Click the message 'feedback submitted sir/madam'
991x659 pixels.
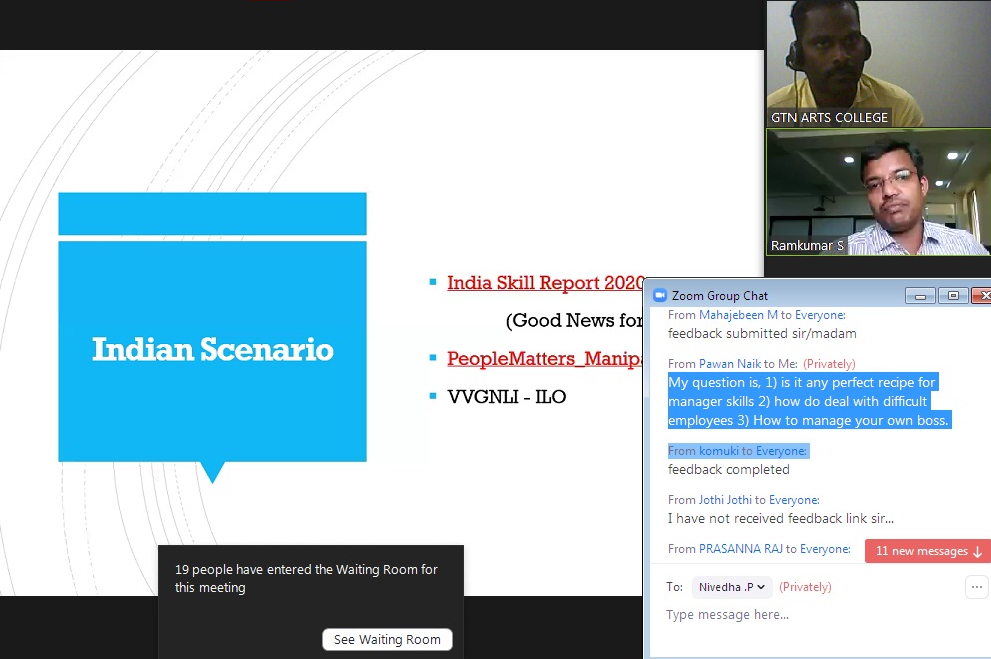[x=762, y=334]
